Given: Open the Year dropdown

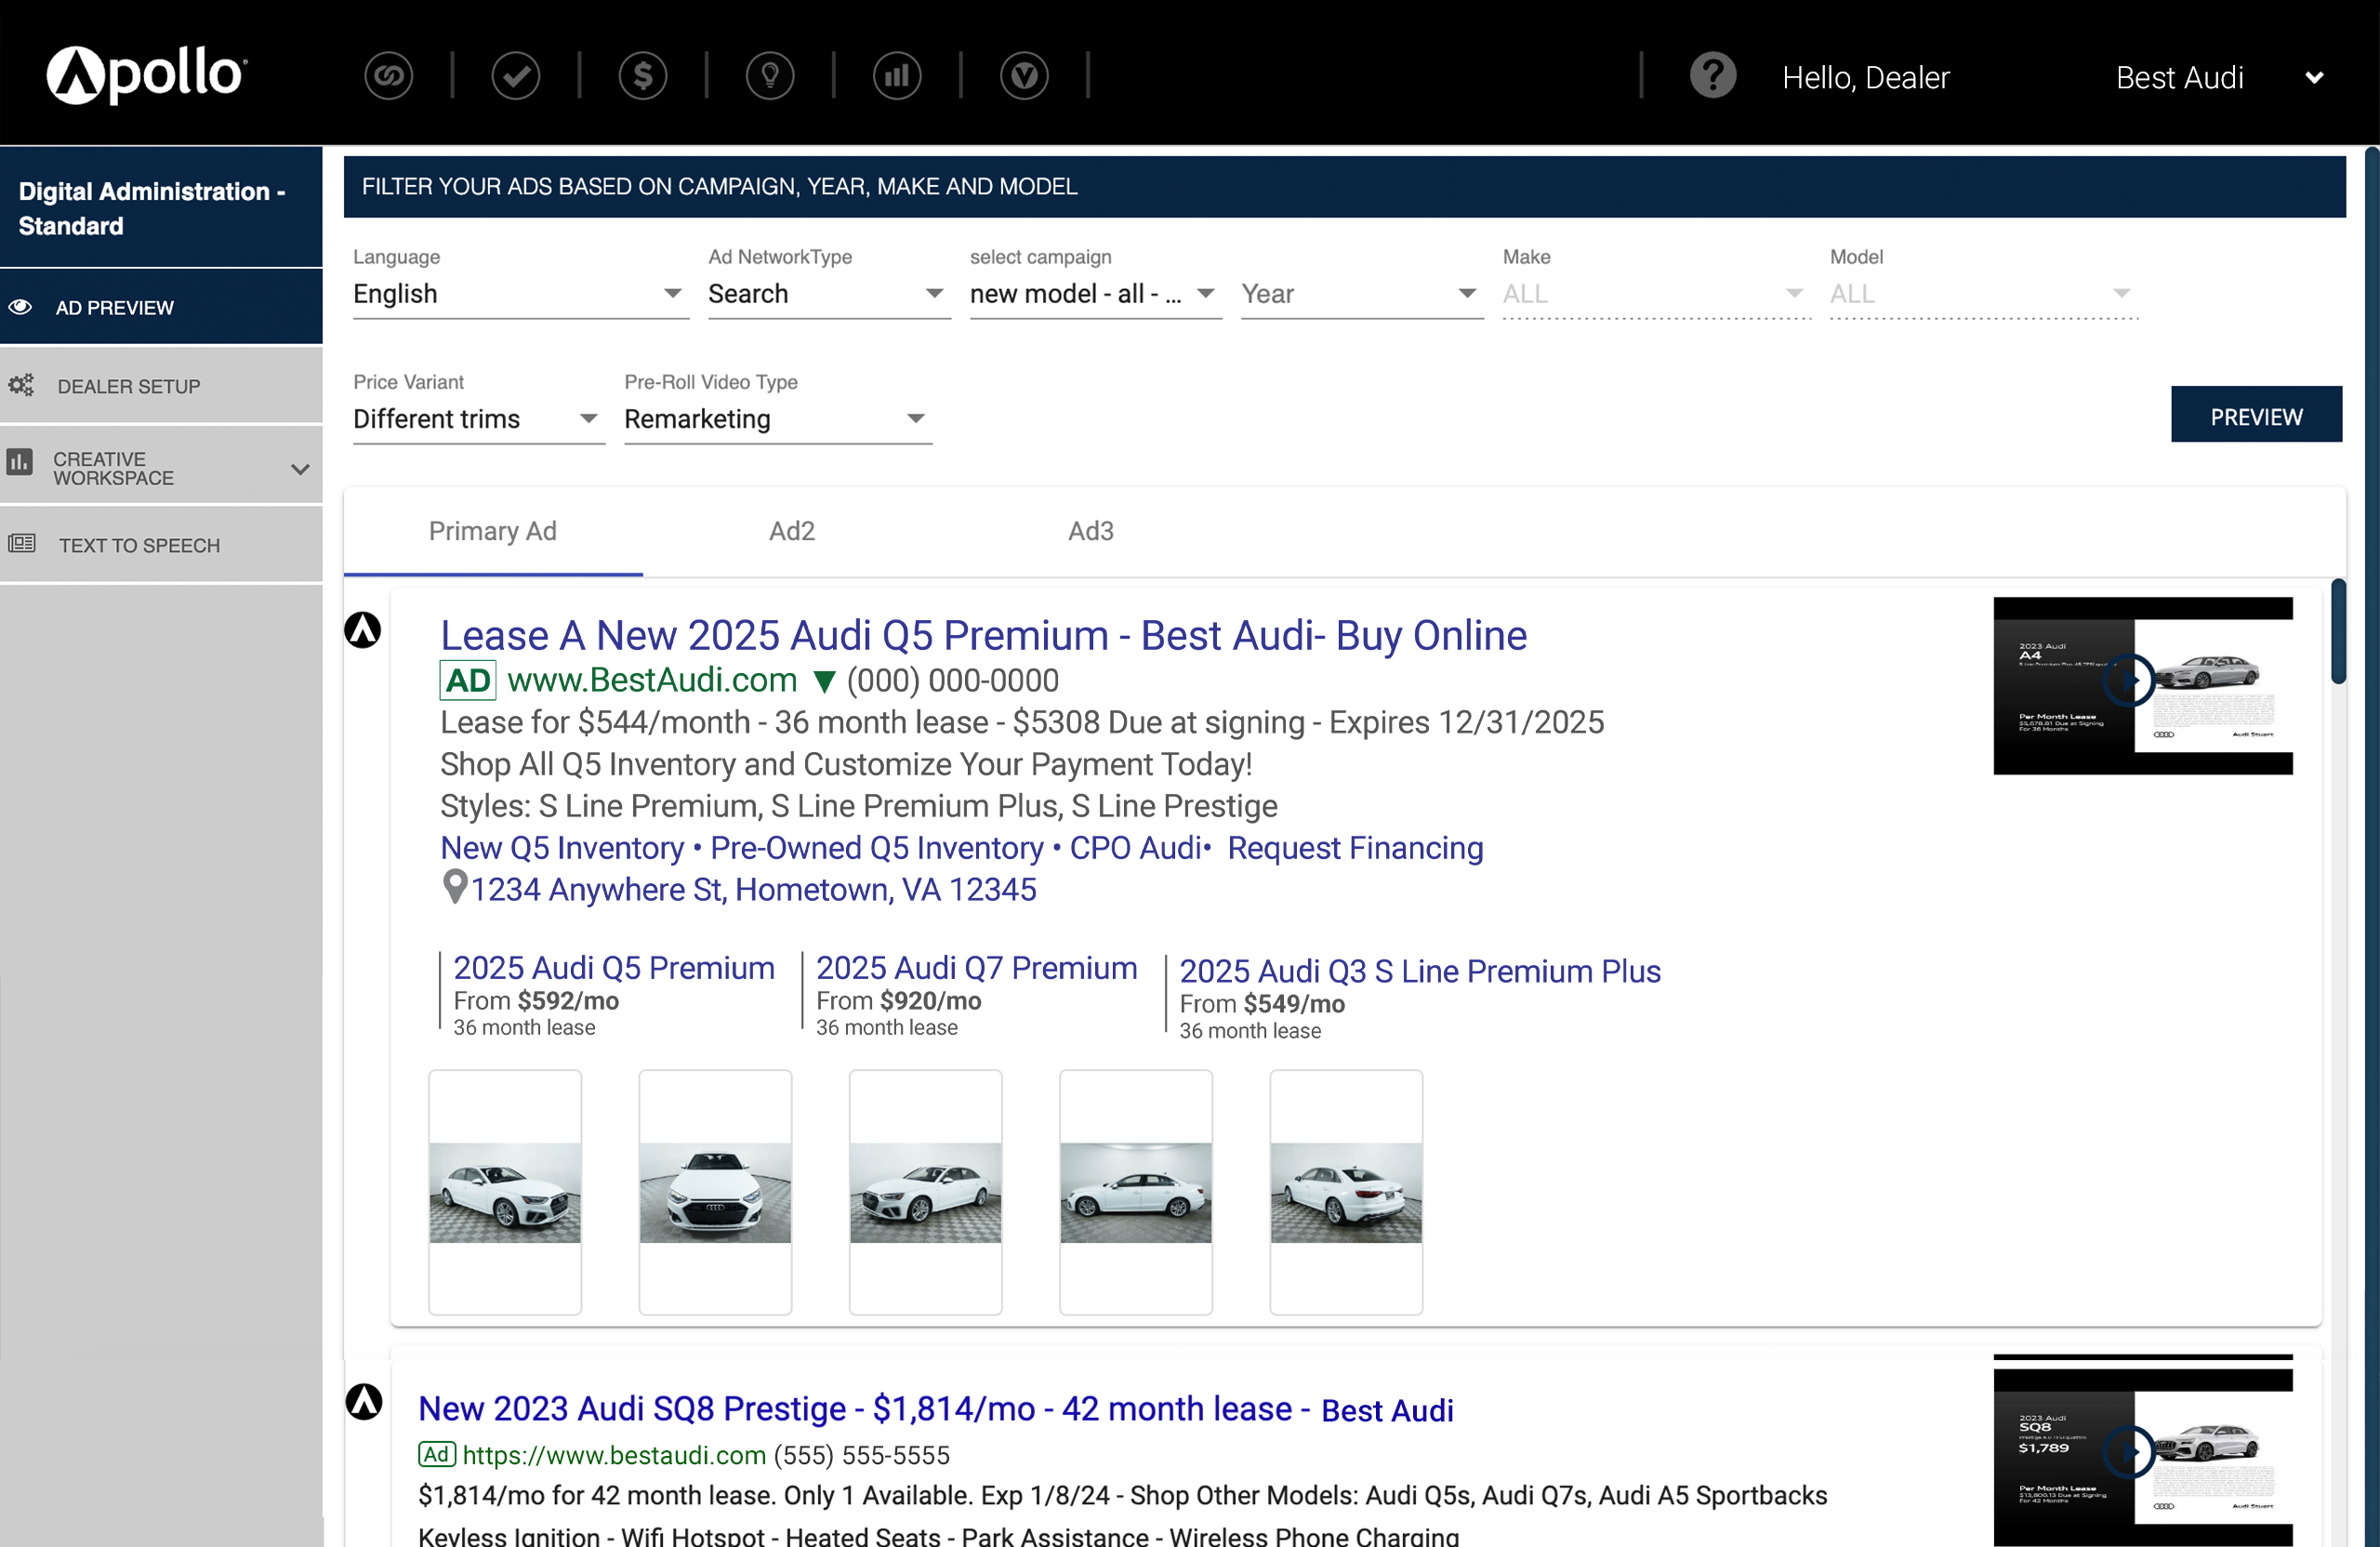Looking at the screenshot, I should click(x=1362, y=294).
